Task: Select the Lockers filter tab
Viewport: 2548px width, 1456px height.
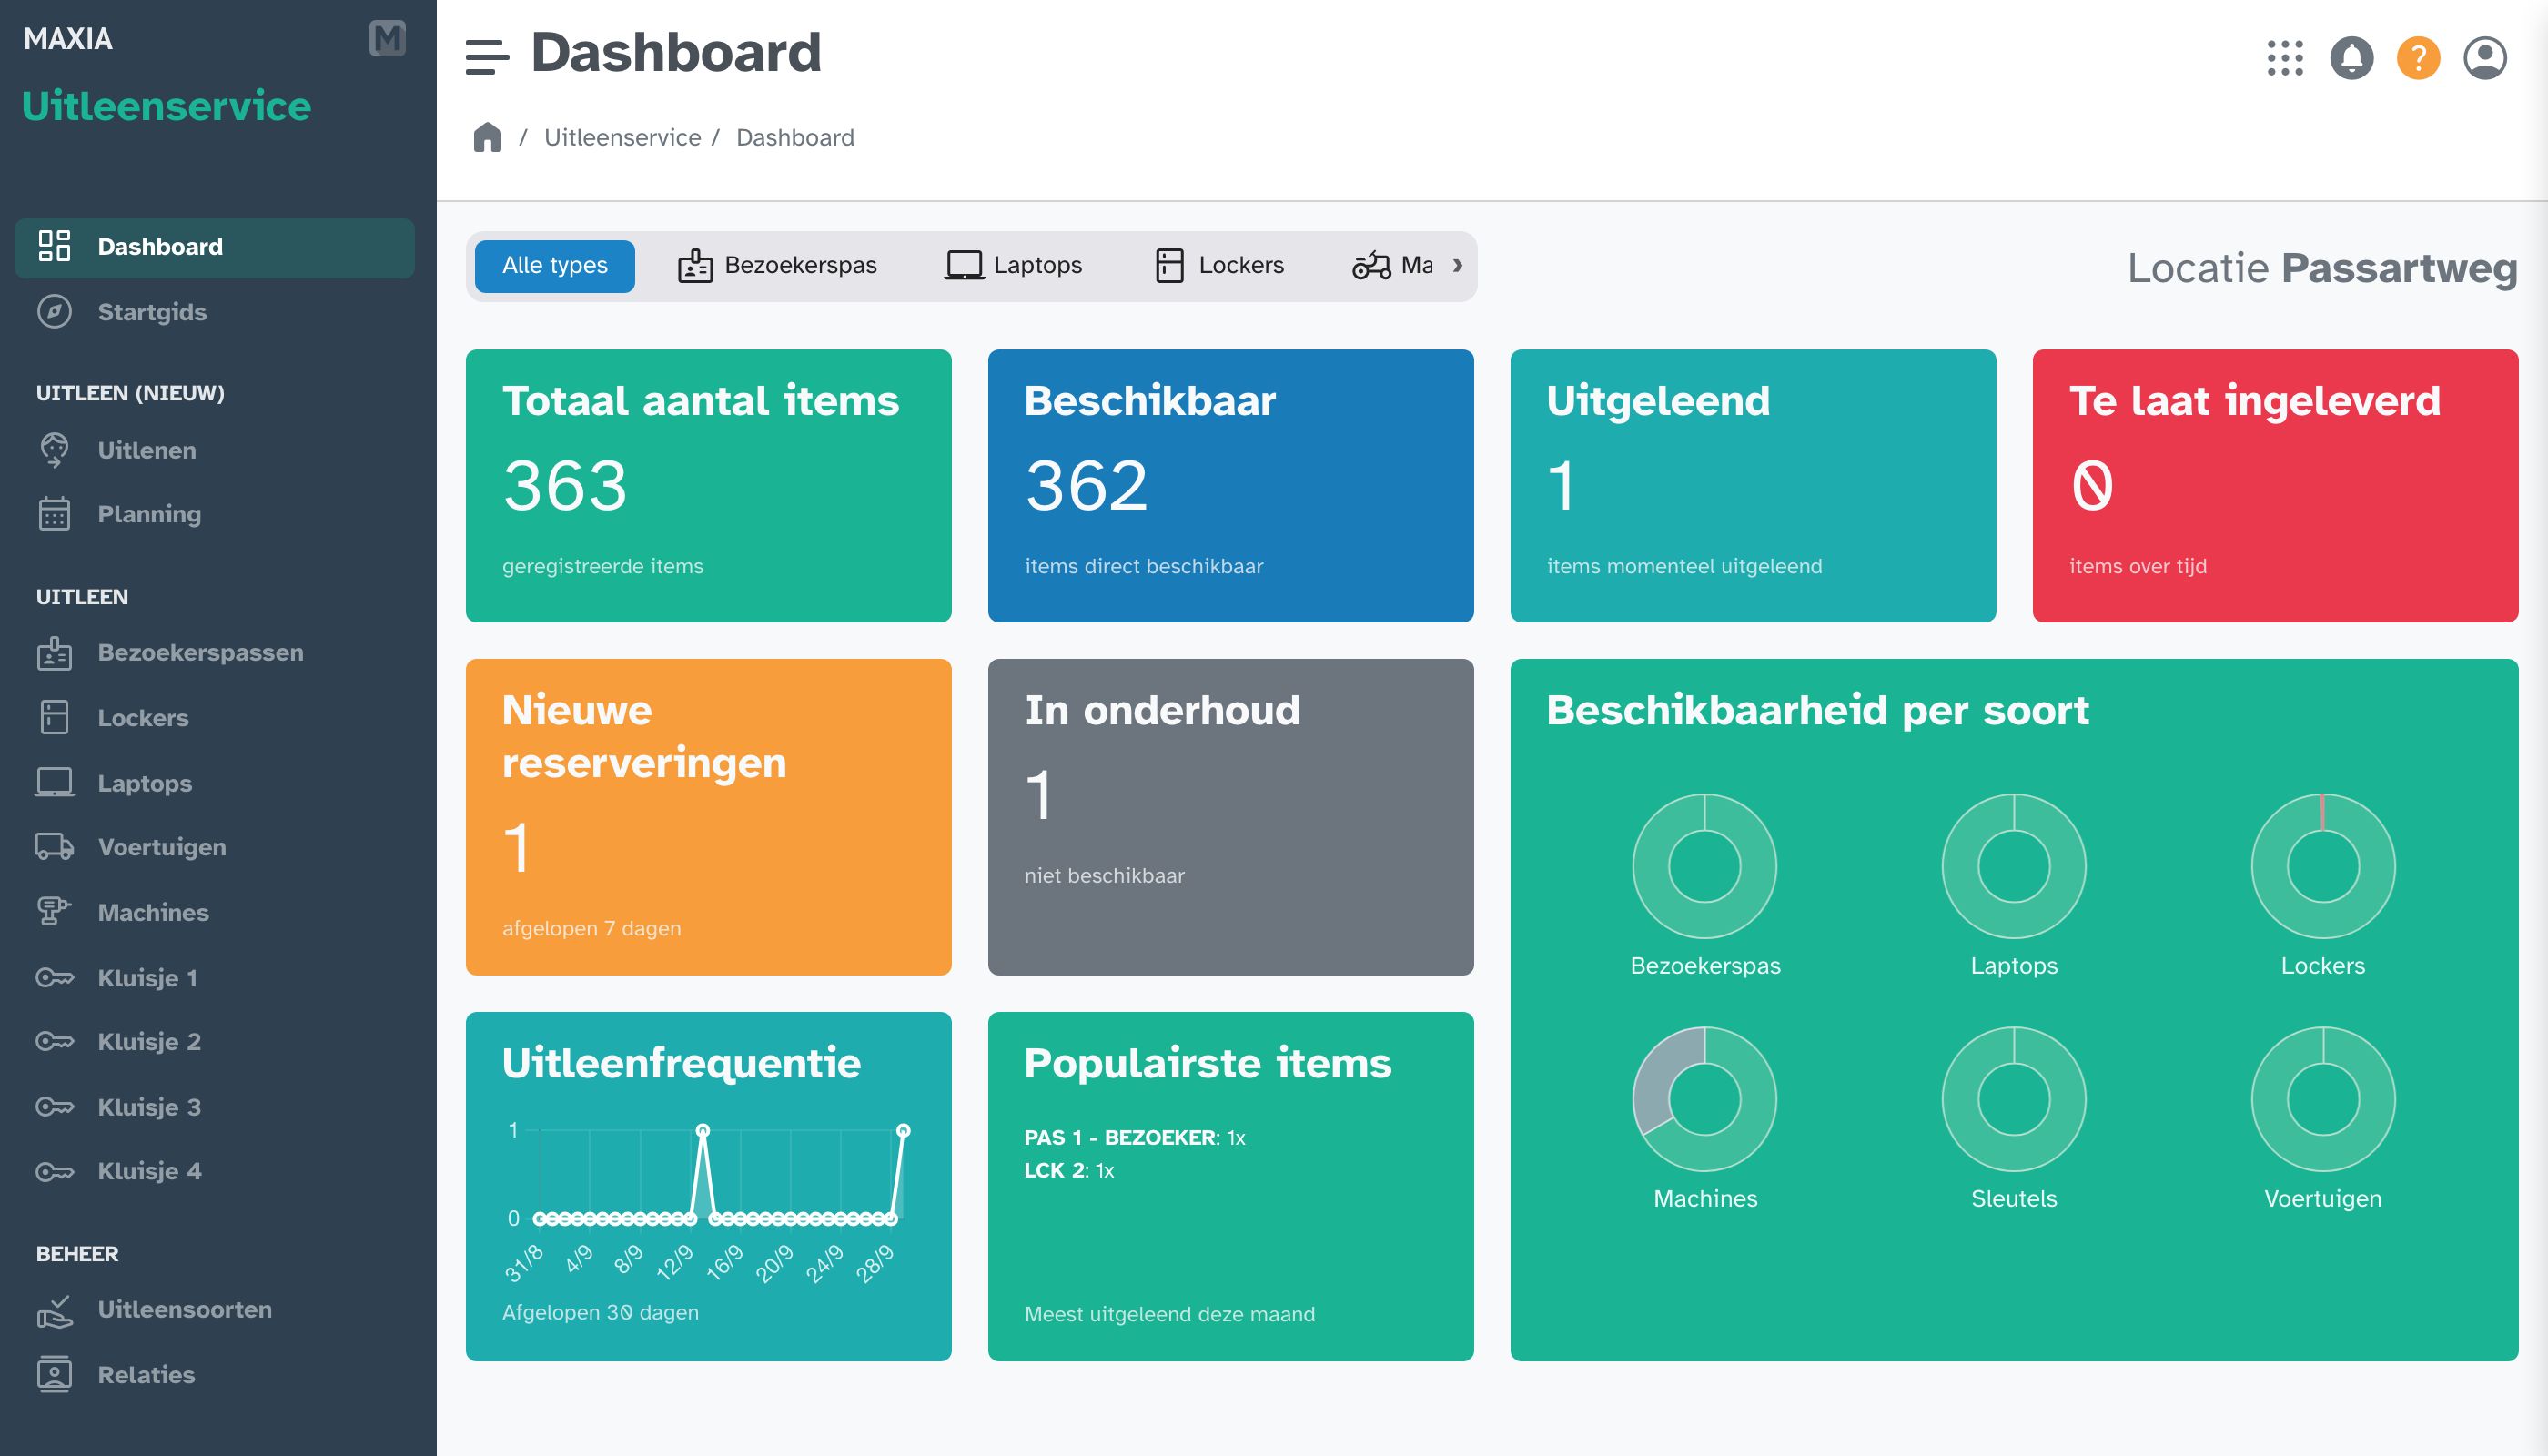Action: click(x=1219, y=265)
